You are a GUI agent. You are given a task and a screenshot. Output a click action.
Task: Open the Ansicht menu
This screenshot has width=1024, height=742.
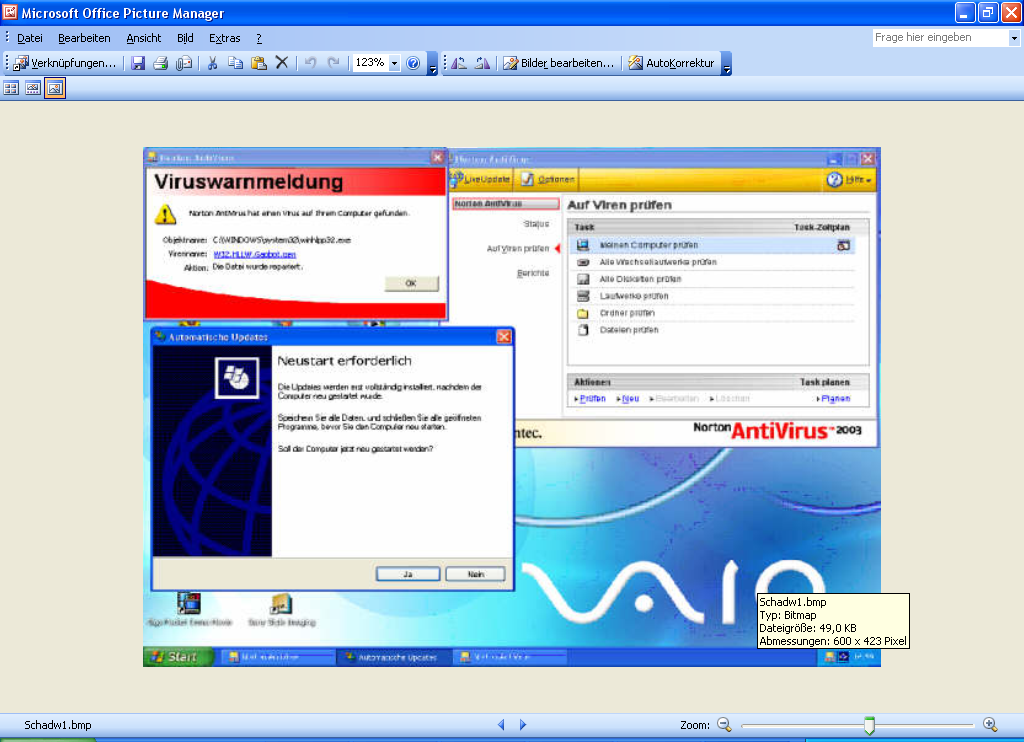click(144, 39)
